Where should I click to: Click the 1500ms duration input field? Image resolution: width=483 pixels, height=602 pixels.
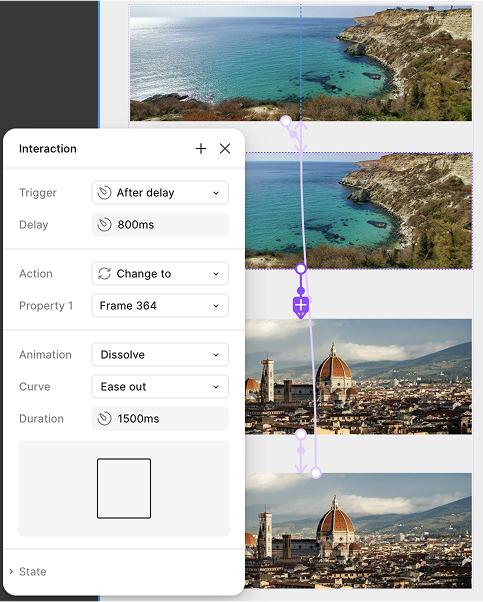(160, 418)
